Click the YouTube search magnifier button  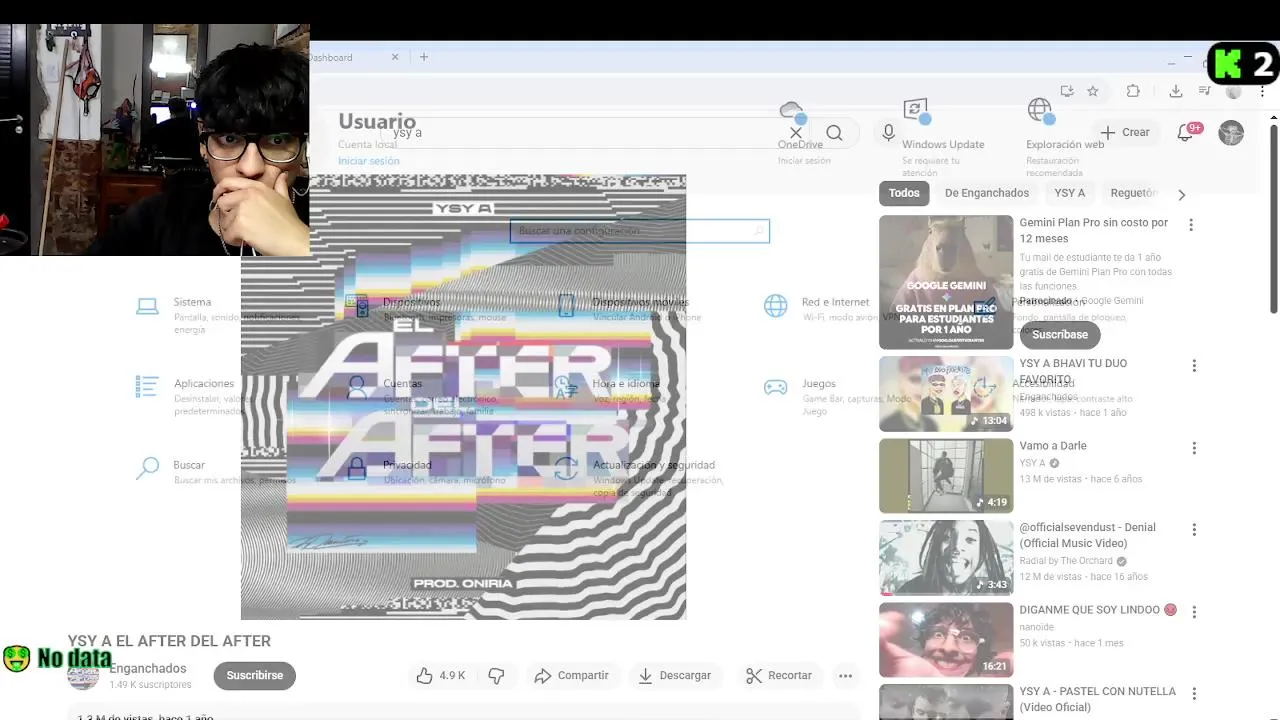(834, 132)
